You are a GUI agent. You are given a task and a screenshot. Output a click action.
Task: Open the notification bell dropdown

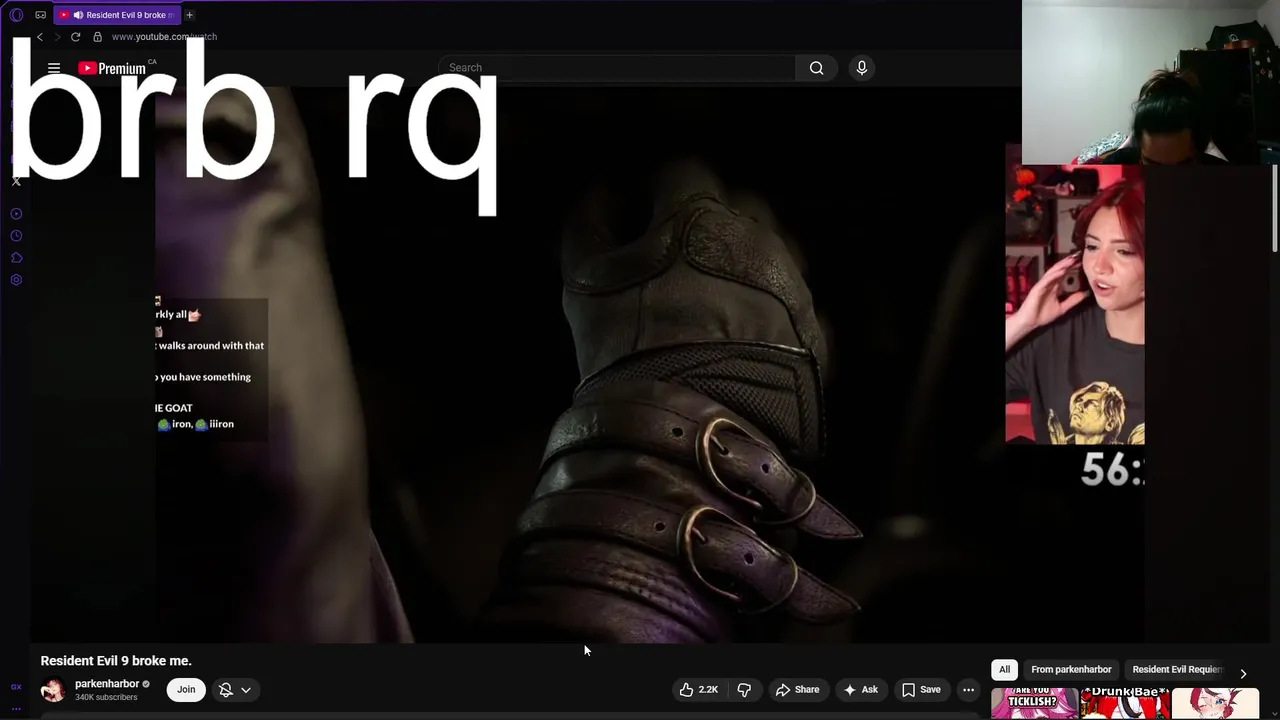point(235,689)
